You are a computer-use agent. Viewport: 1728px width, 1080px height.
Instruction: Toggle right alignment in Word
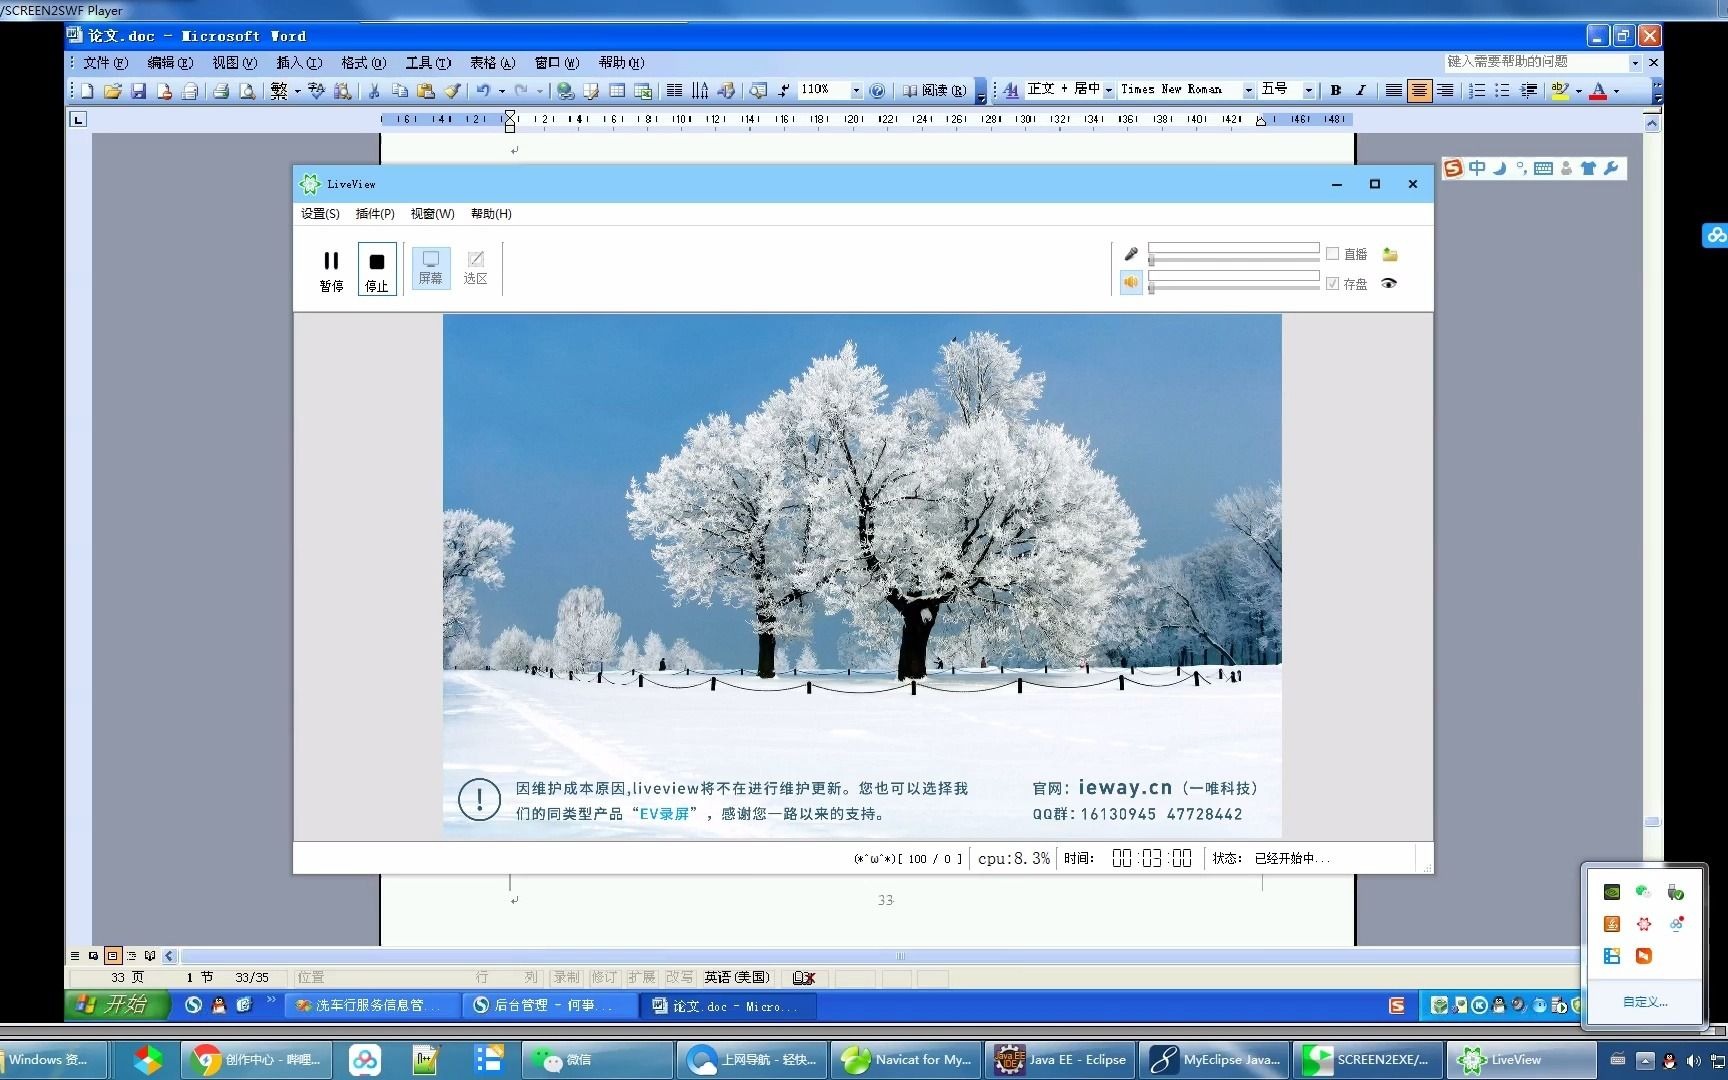(x=1445, y=91)
